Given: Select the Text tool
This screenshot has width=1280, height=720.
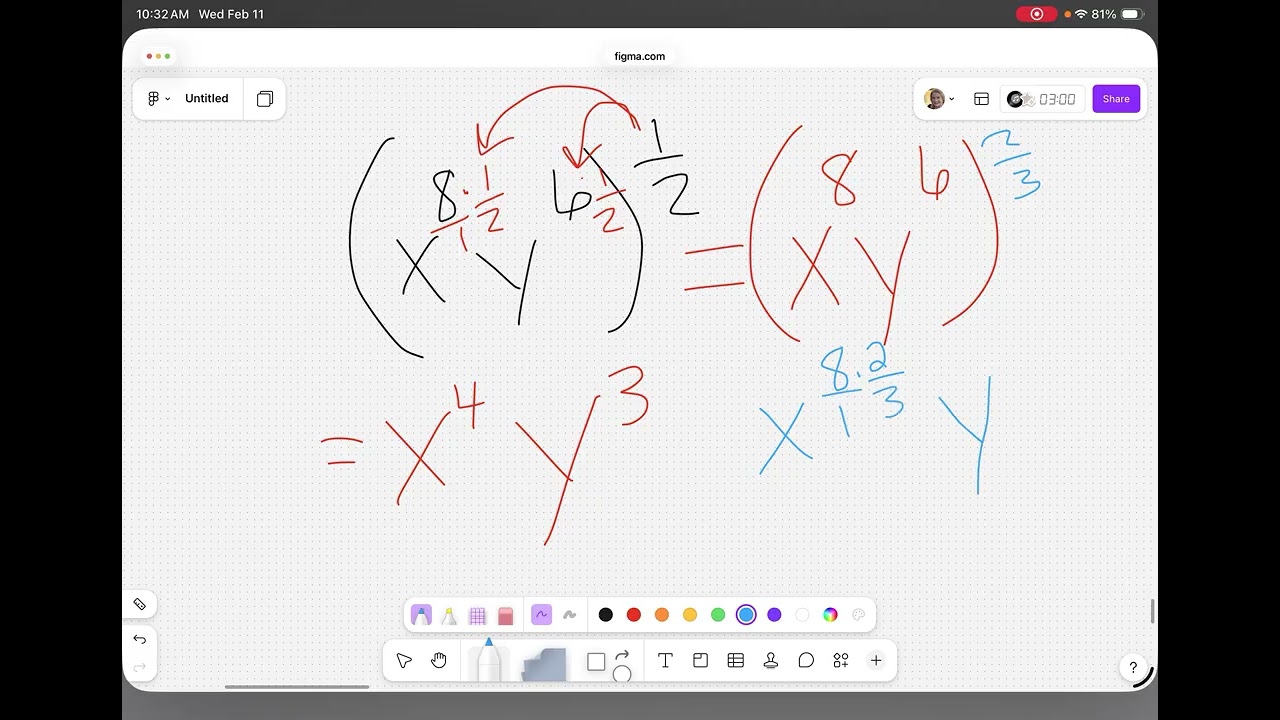Looking at the screenshot, I should [x=665, y=660].
